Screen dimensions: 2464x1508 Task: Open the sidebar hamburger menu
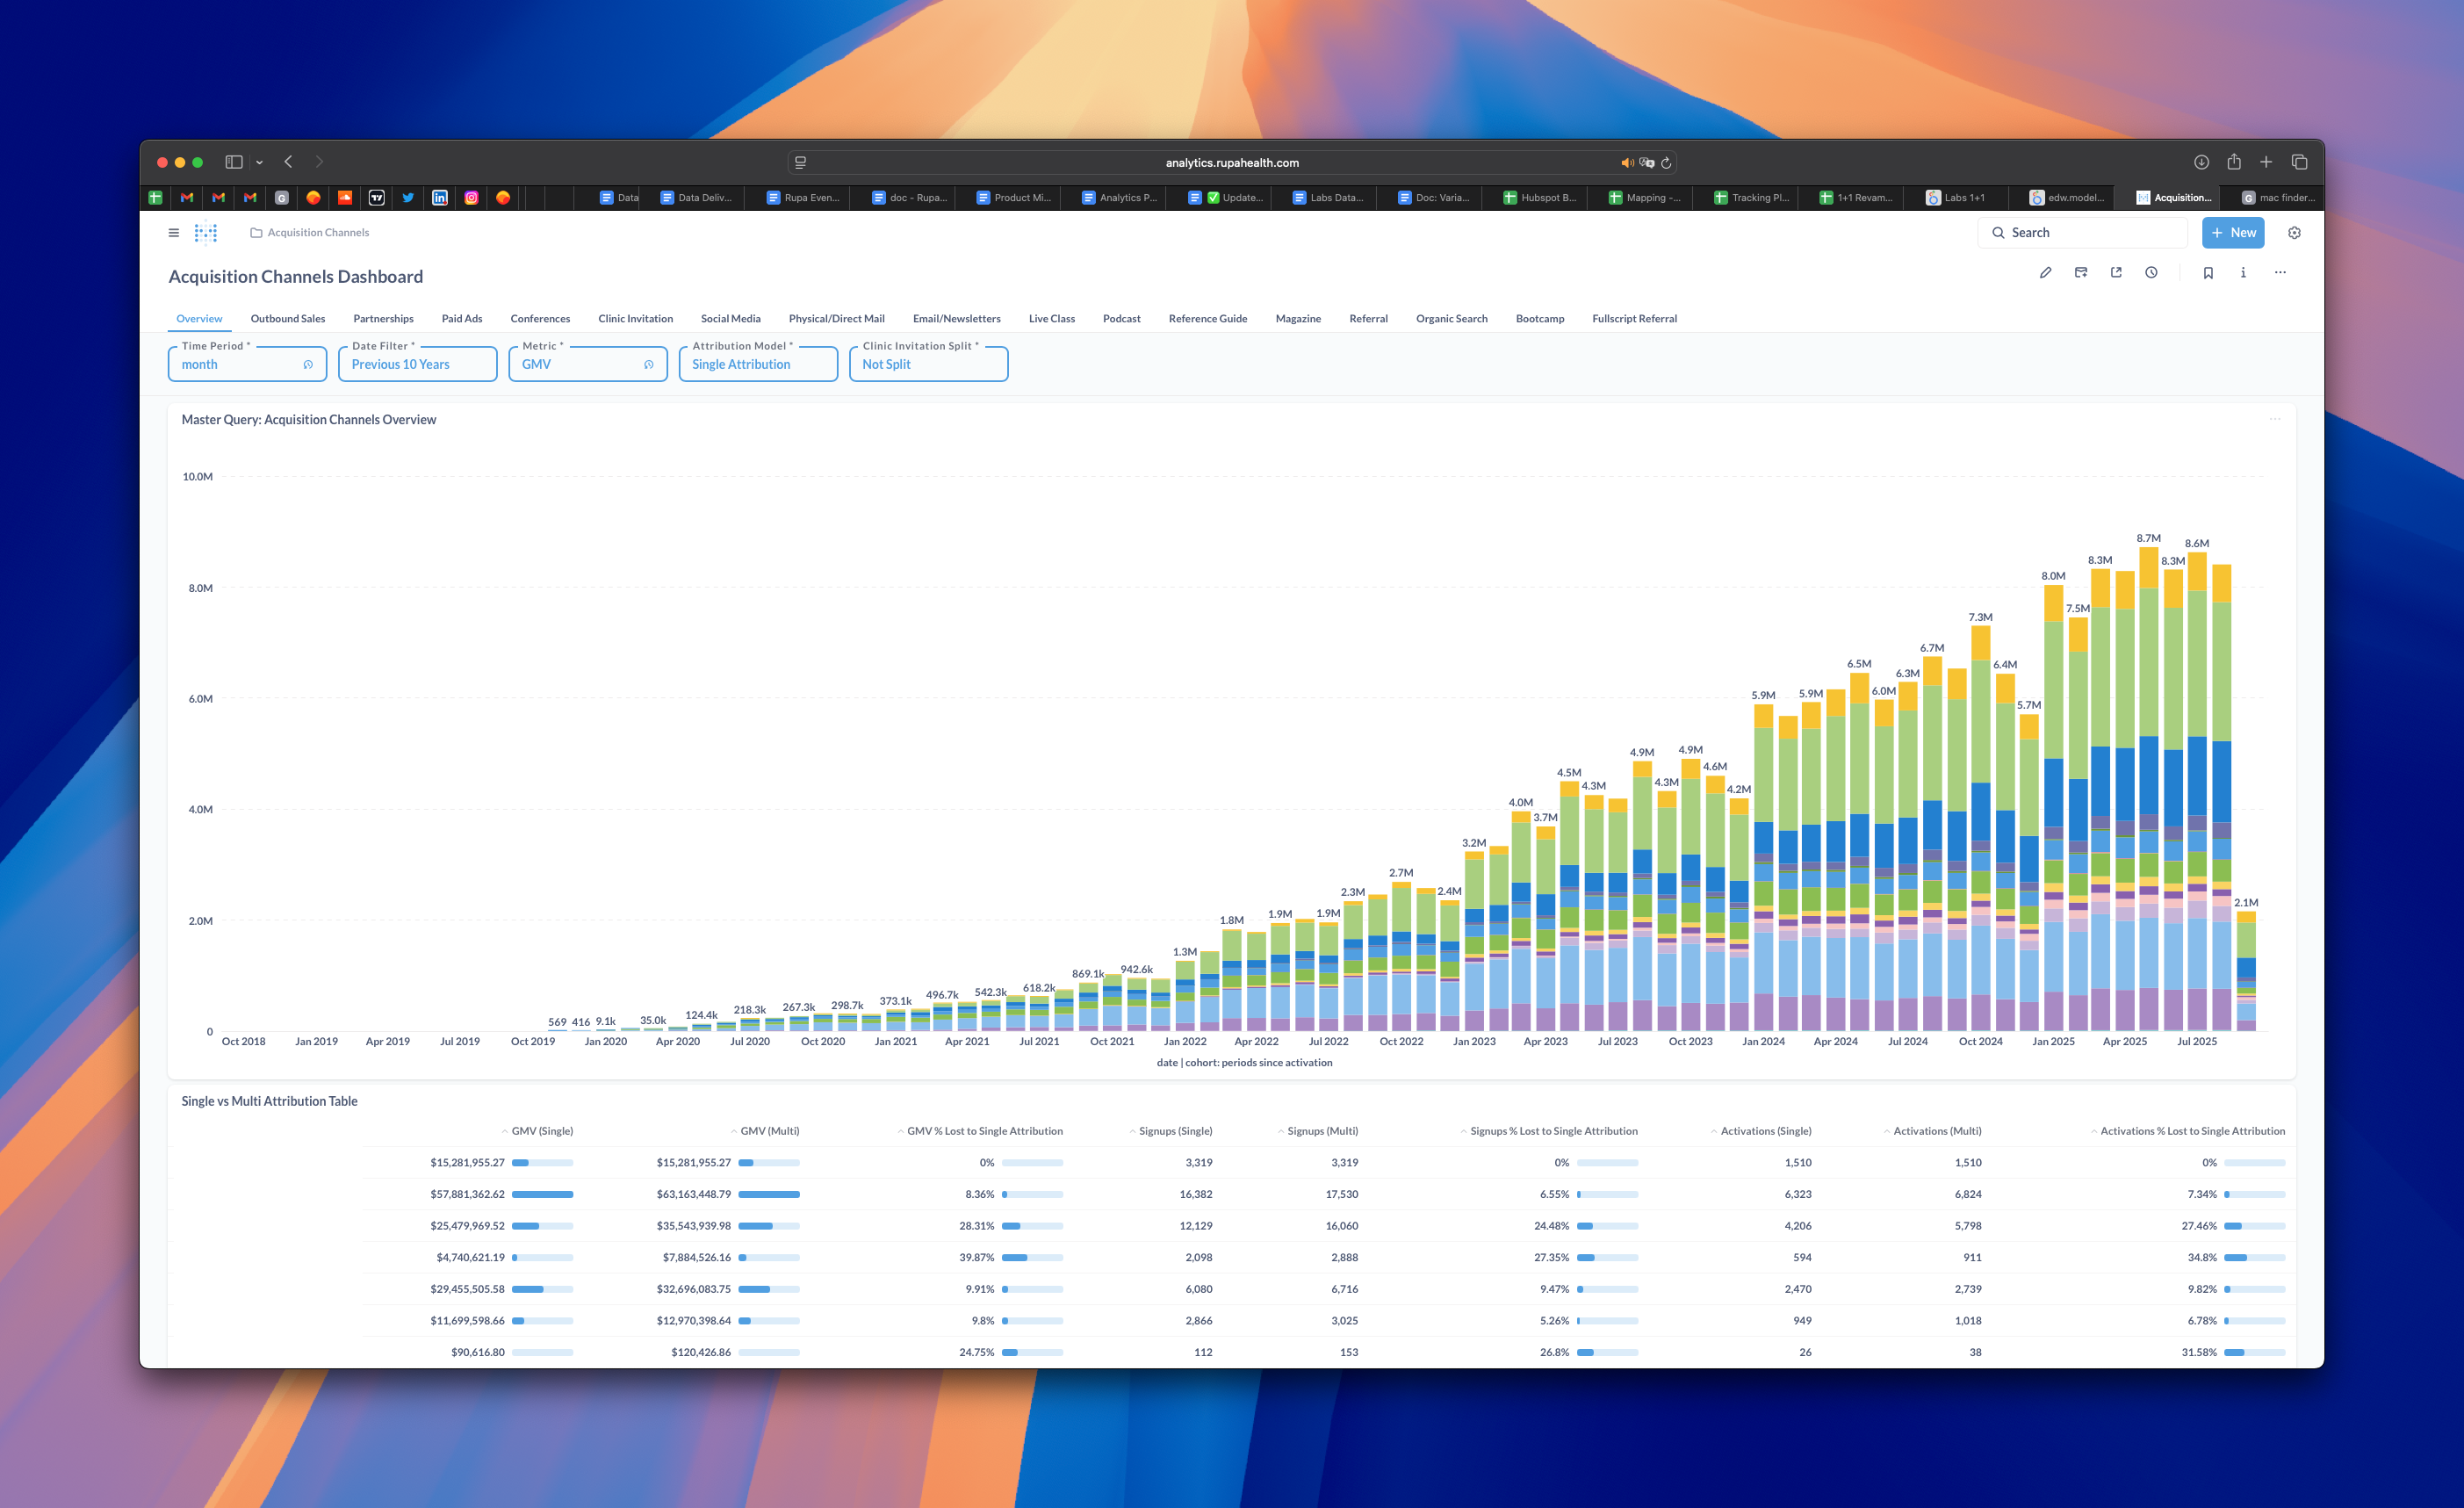click(173, 232)
